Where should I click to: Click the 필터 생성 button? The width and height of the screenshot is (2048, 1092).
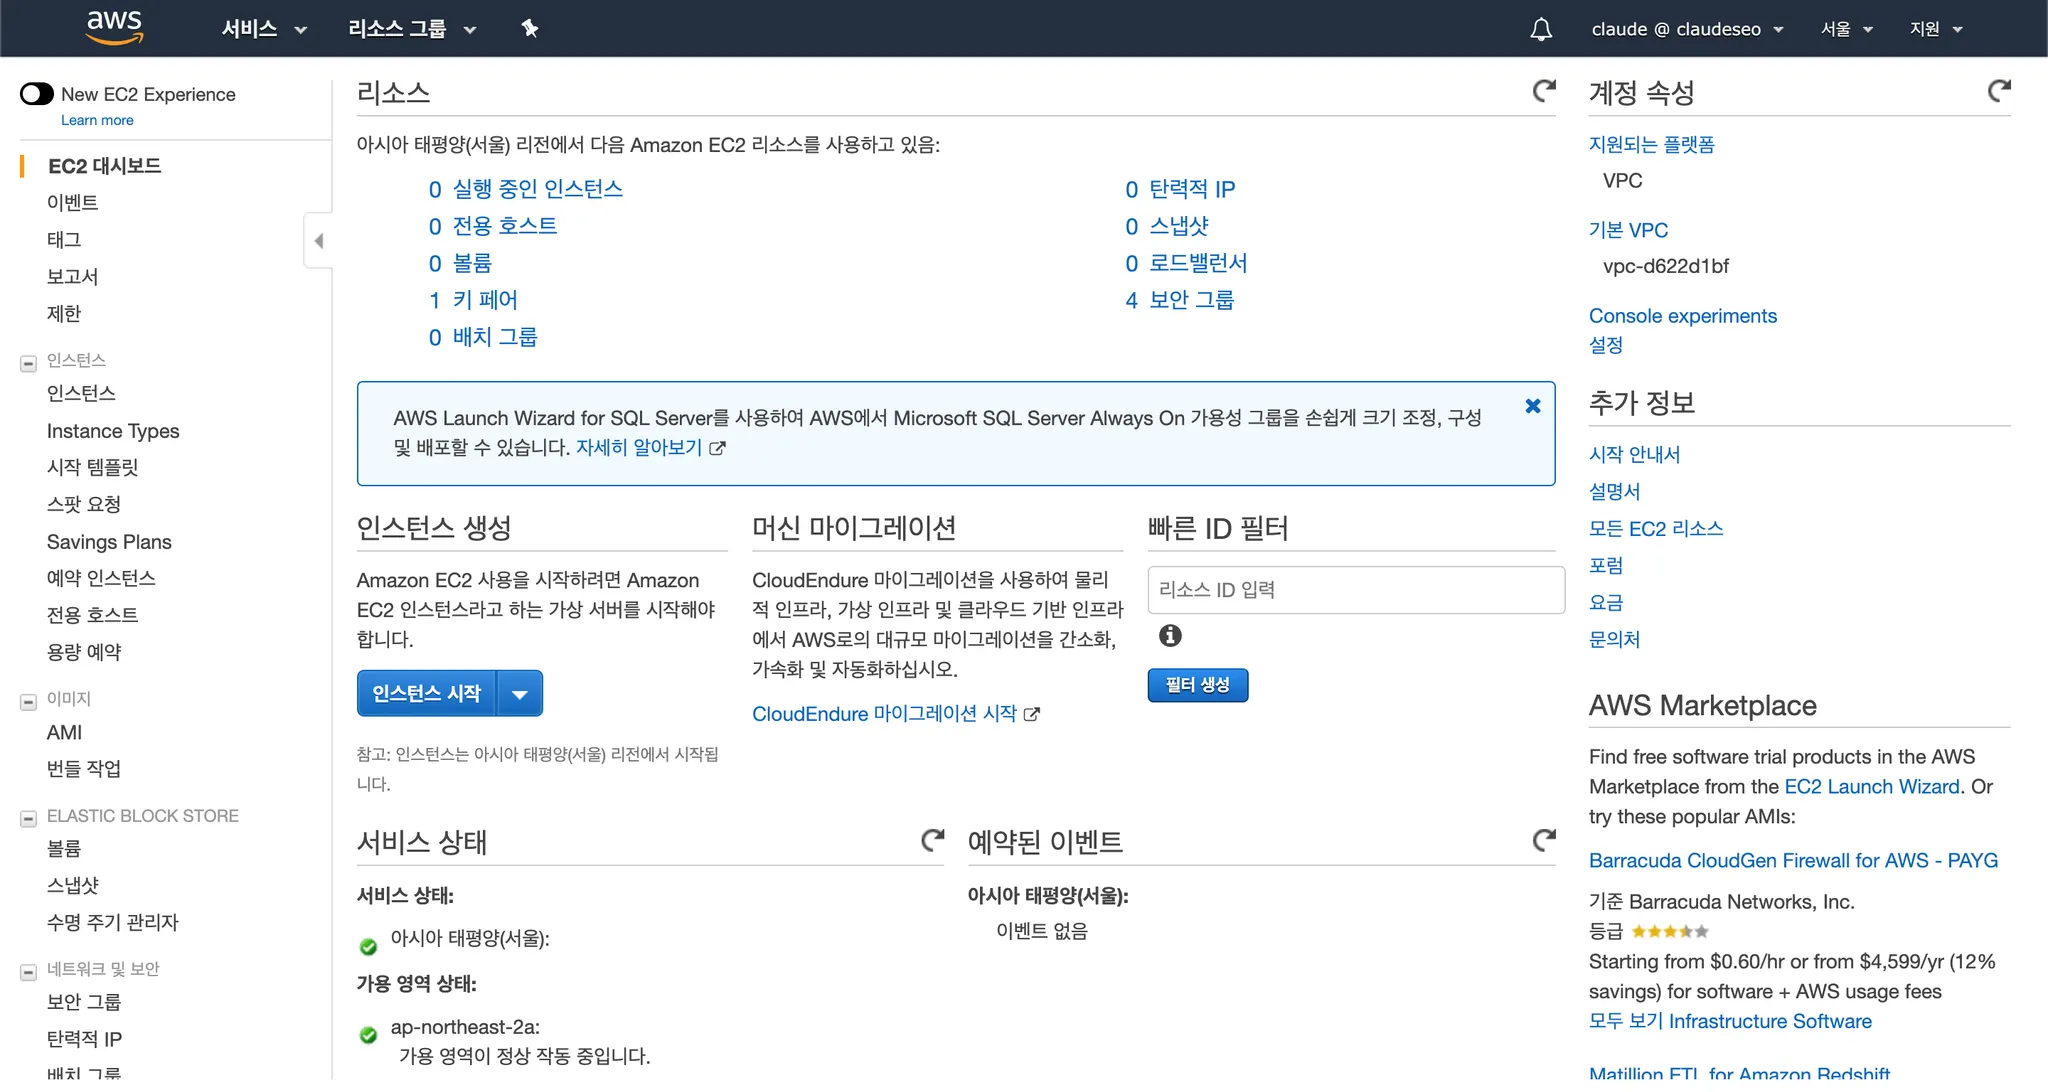coord(1197,685)
